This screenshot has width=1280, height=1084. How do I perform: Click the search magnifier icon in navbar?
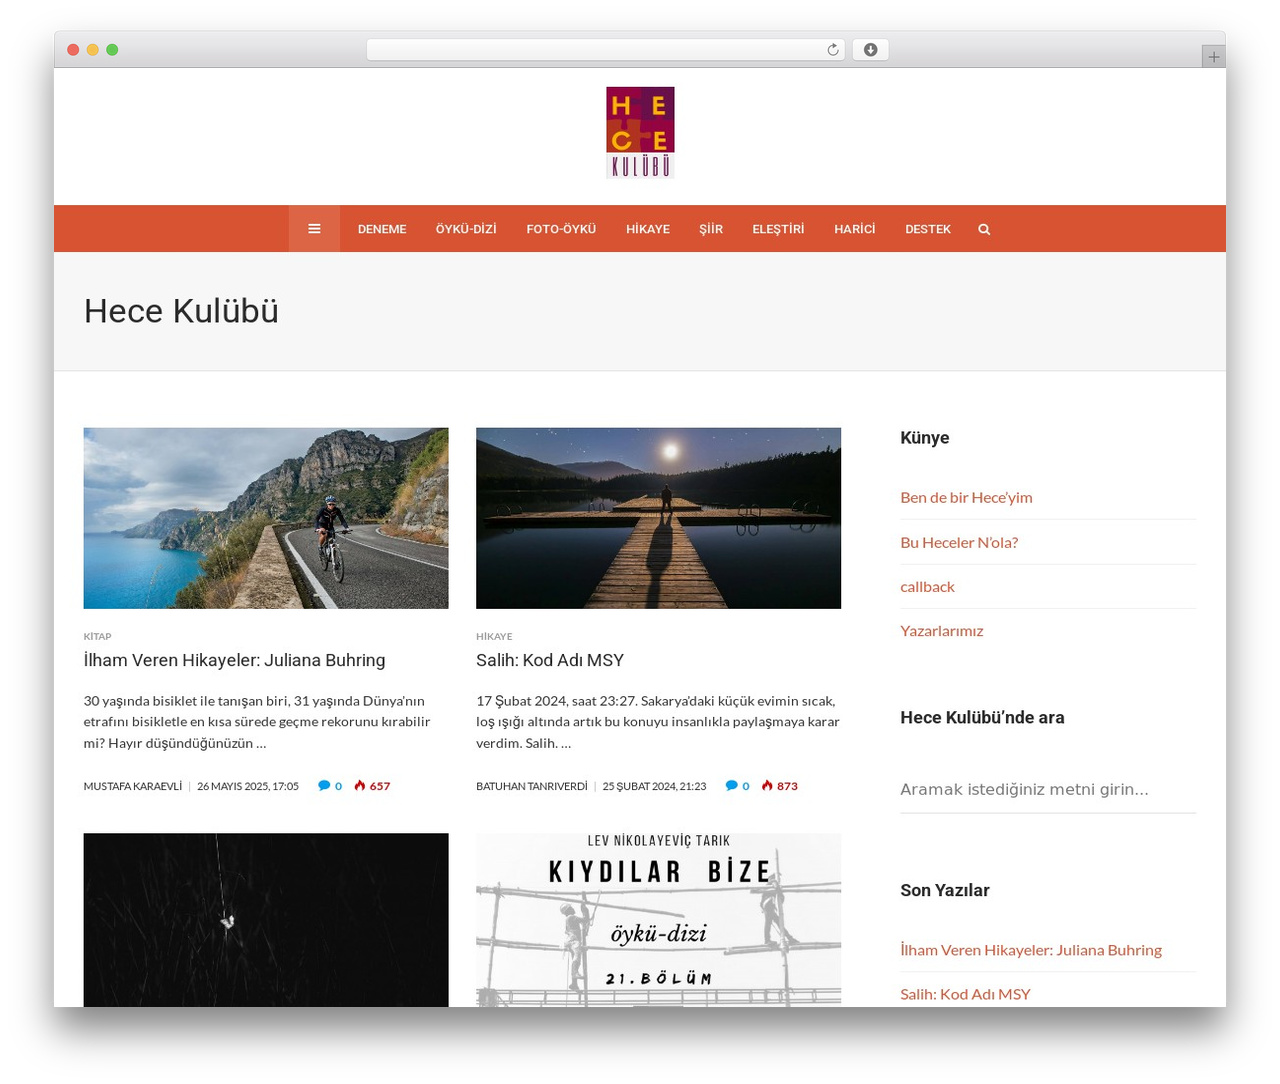(x=984, y=229)
